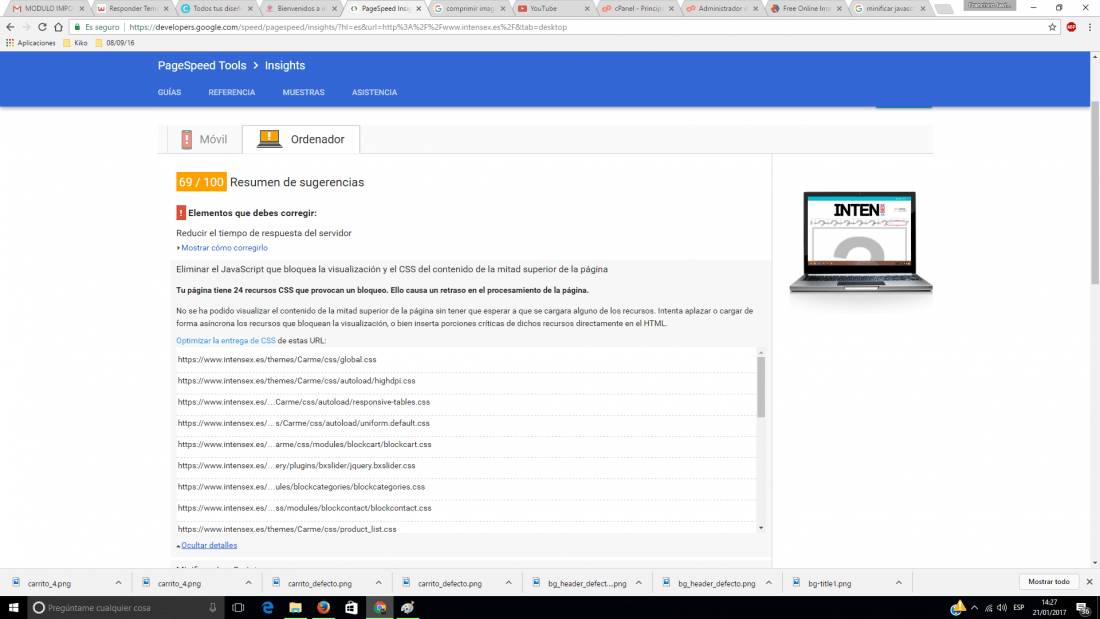This screenshot has width=1100, height=619.
Task: Collapse details with Ocultar detalles
Action: pyautogui.click(x=208, y=545)
